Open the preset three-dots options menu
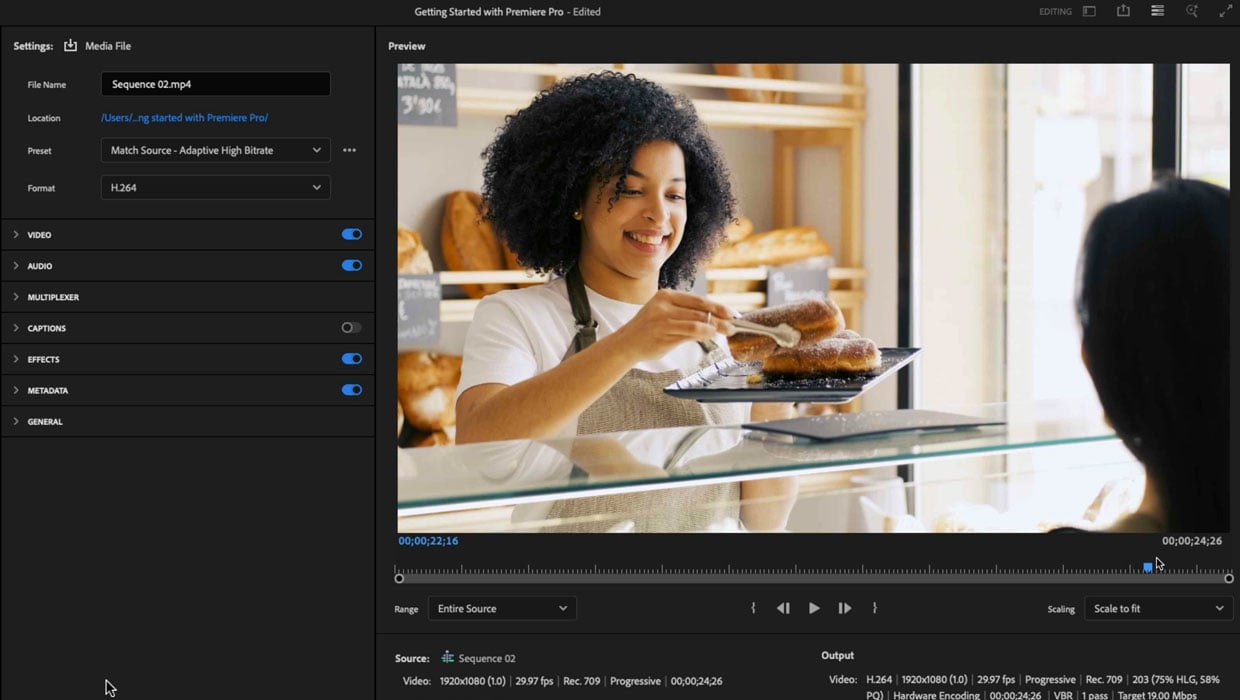This screenshot has height=700, width=1240. [349, 150]
